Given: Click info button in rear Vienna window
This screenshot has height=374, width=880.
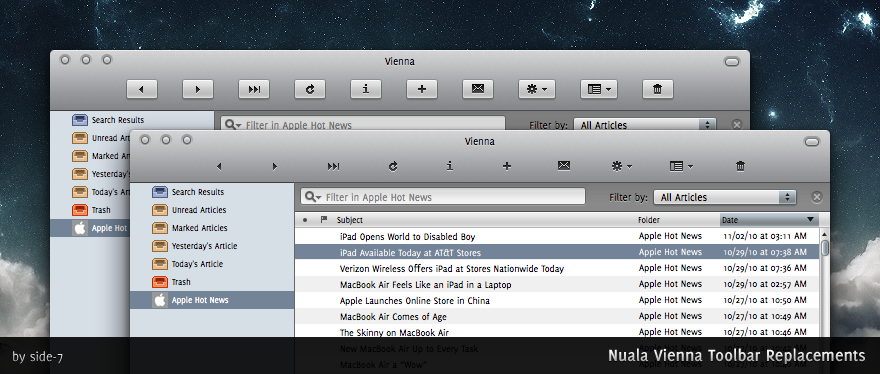Looking at the screenshot, I should click(366, 89).
